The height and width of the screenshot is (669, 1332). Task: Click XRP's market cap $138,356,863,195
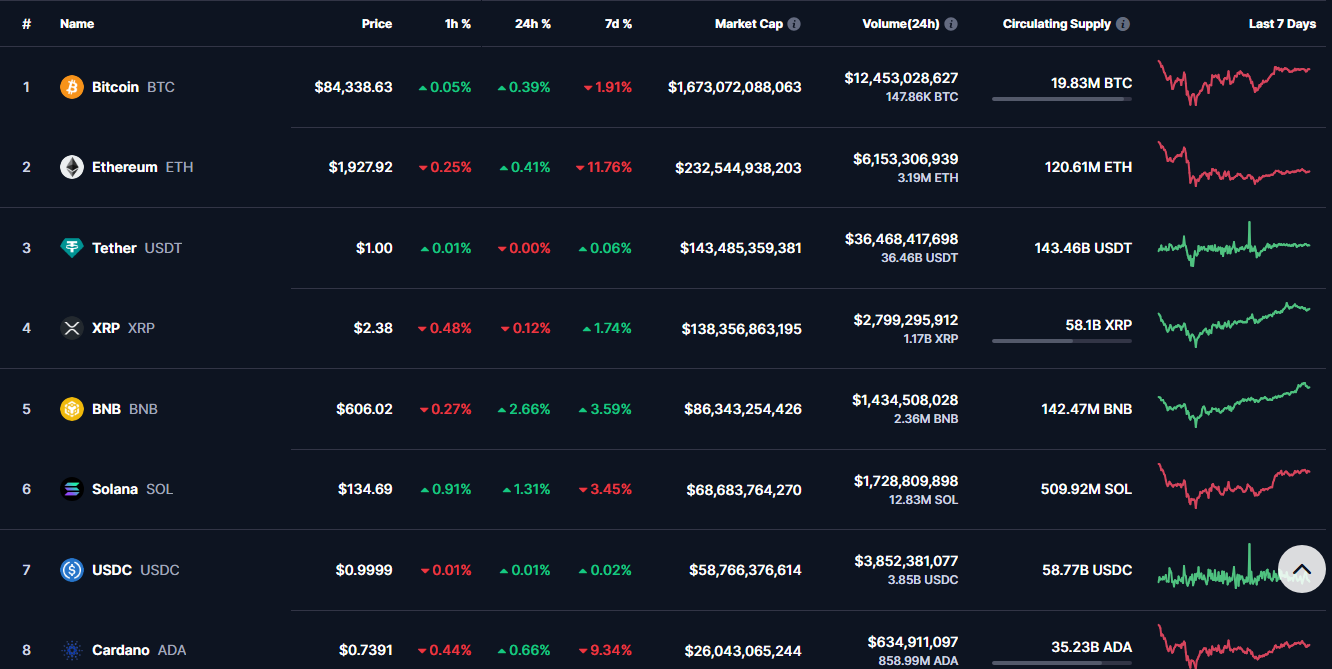point(742,329)
